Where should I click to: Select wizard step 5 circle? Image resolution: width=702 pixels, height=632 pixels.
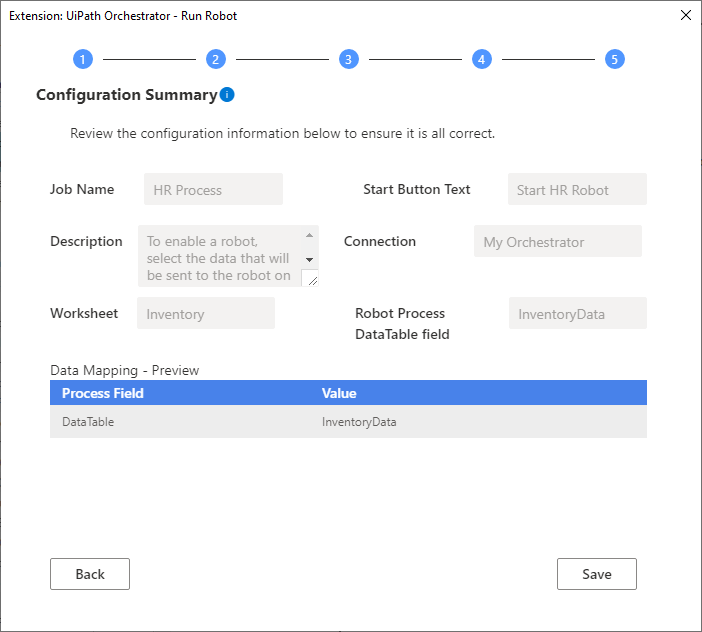615,59
